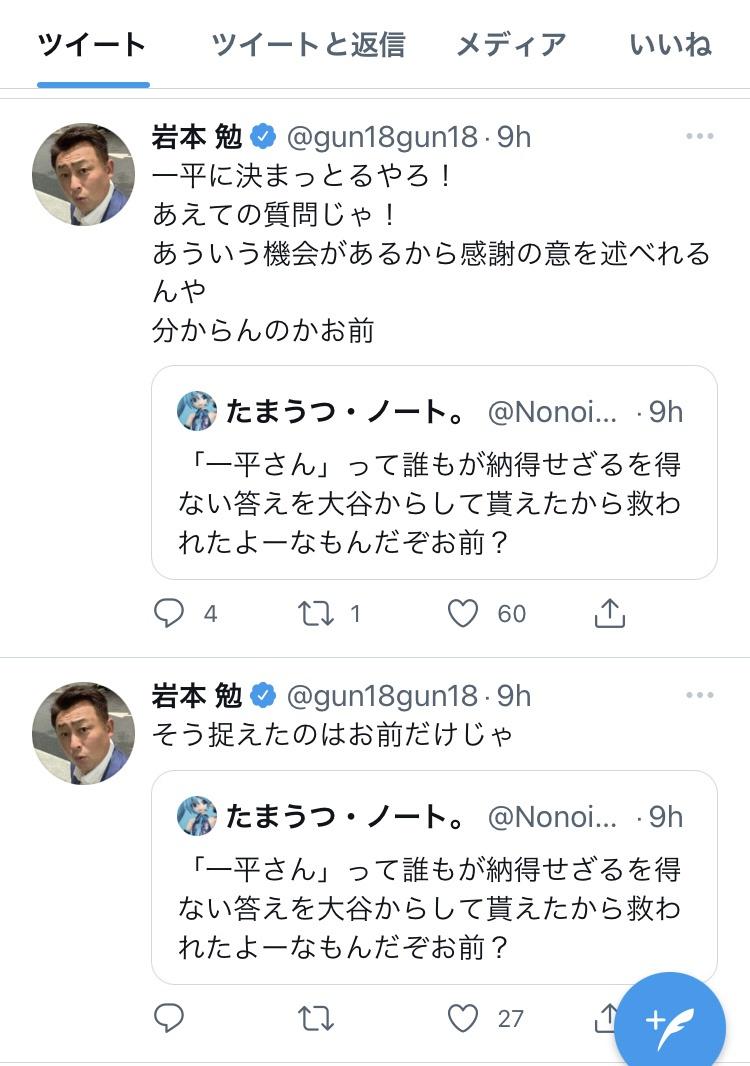Viewport: 750px width, 1066px height.
Task: Retweet the second tweet
Action: 316,1018
